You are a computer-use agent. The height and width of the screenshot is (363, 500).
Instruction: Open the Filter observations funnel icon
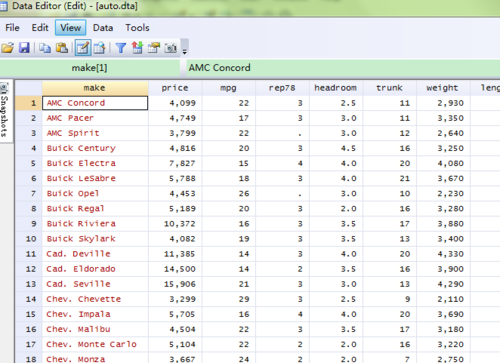coord(121,48)
